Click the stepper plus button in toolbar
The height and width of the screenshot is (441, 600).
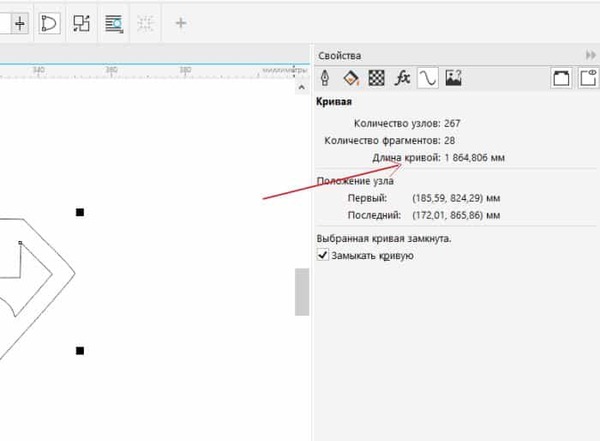coord(20,22)
